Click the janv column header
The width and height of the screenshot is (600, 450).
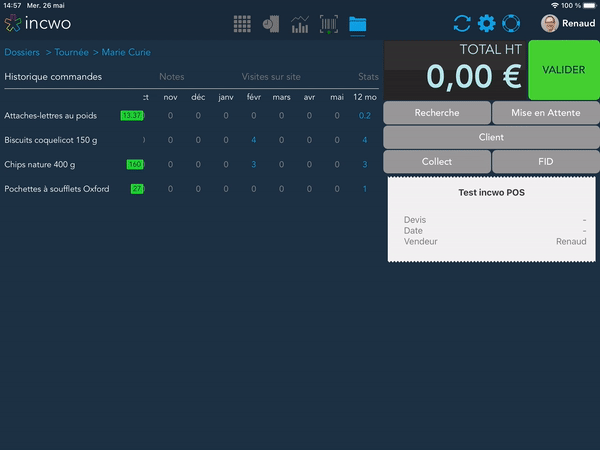pos(226,97)
